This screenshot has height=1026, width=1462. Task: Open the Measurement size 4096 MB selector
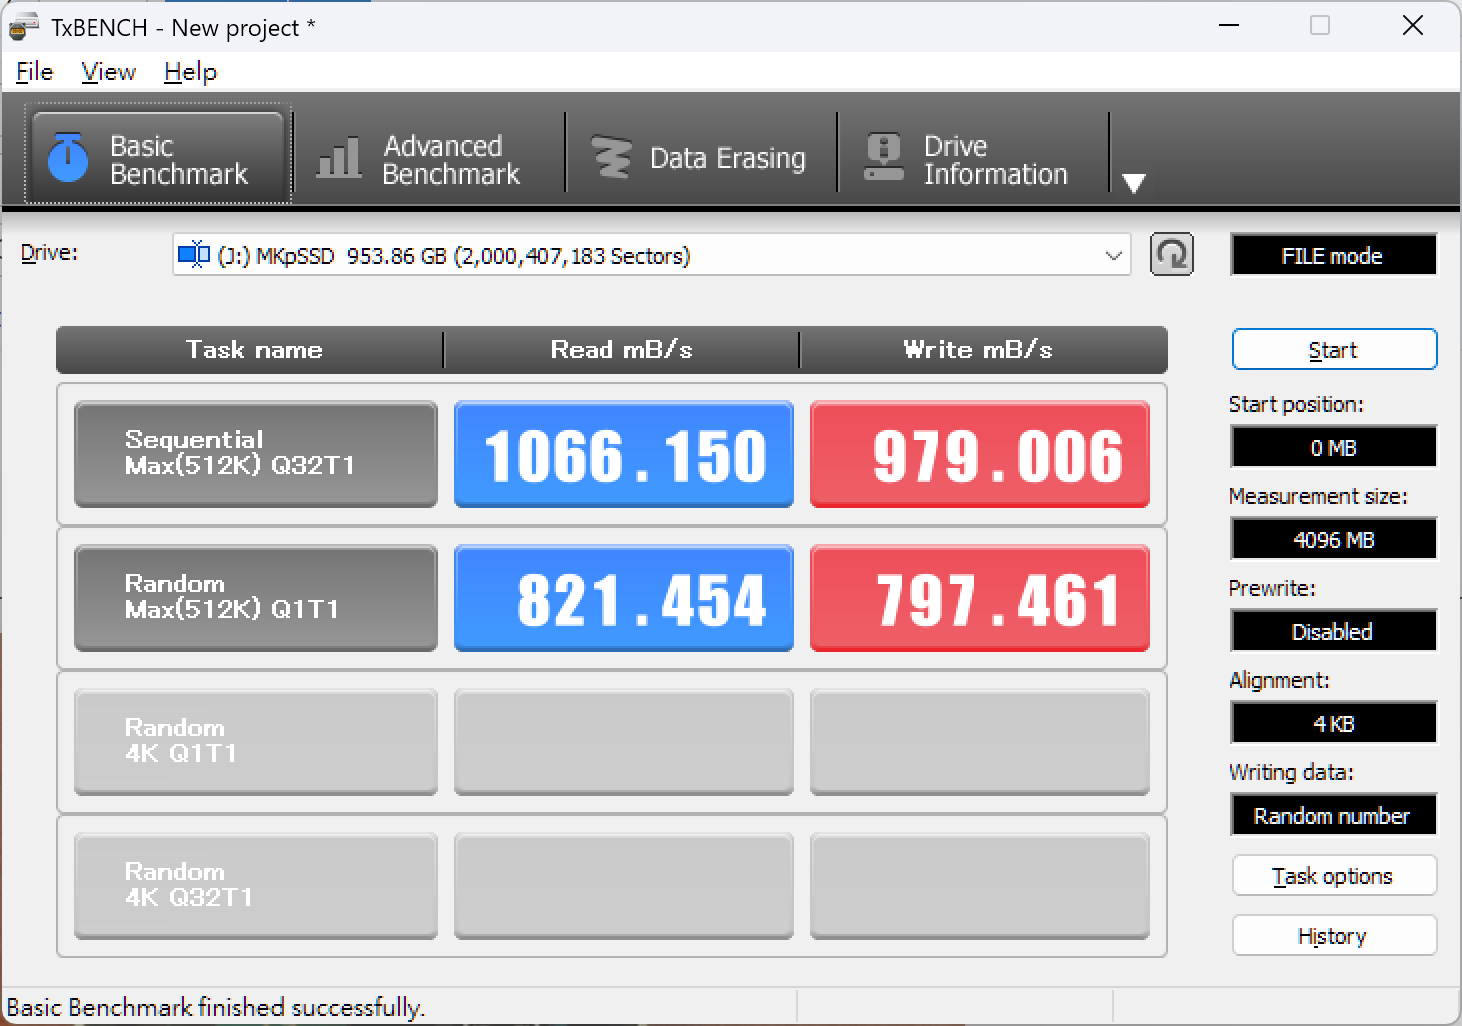[1333, 540]
